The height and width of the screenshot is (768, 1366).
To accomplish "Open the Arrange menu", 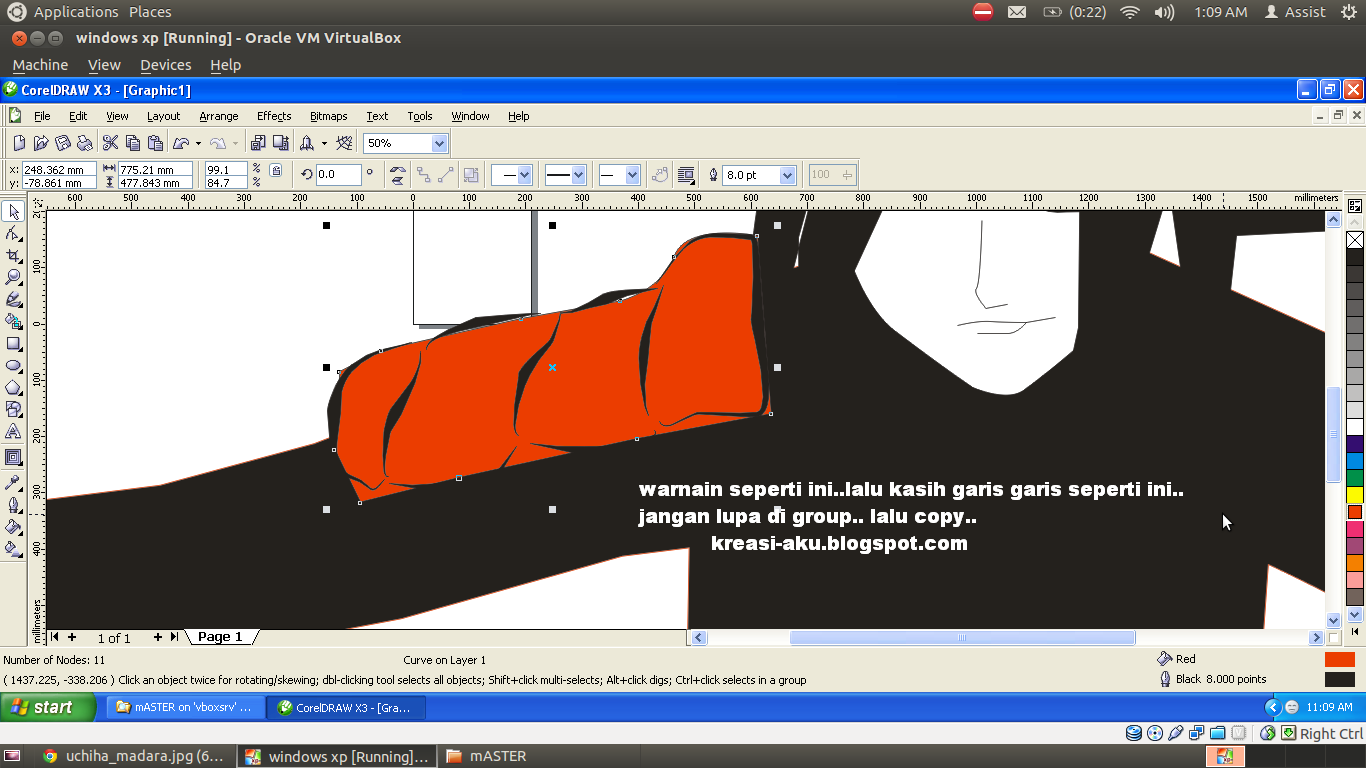I will click(219, 116).
